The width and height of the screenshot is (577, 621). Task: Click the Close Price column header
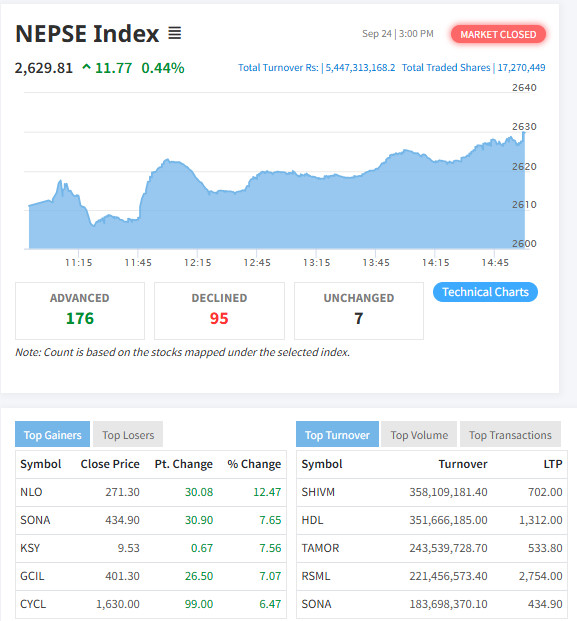(x=110, y=464)
